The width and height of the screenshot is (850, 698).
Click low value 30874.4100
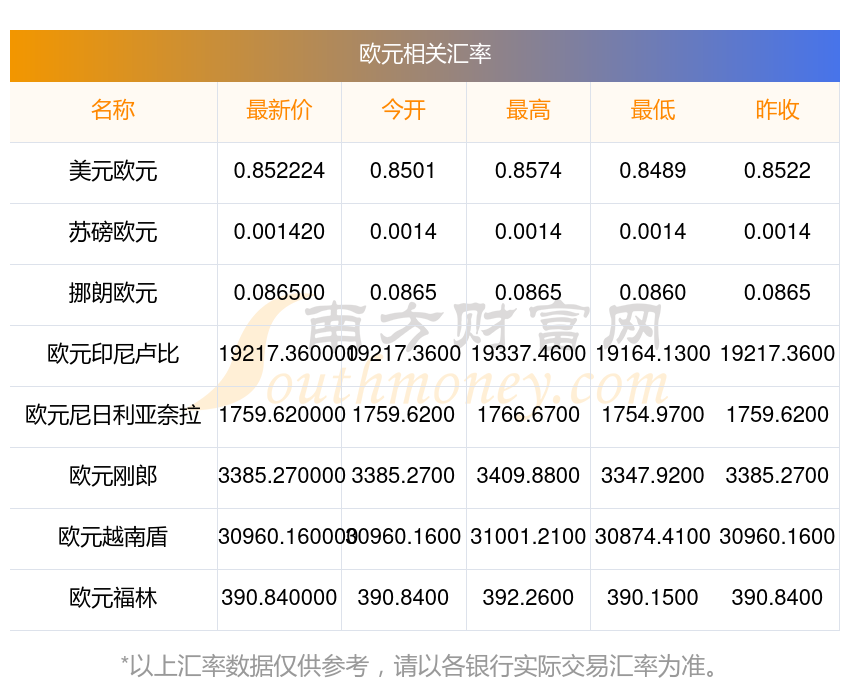pyautogui.click(x=653, y=537)
